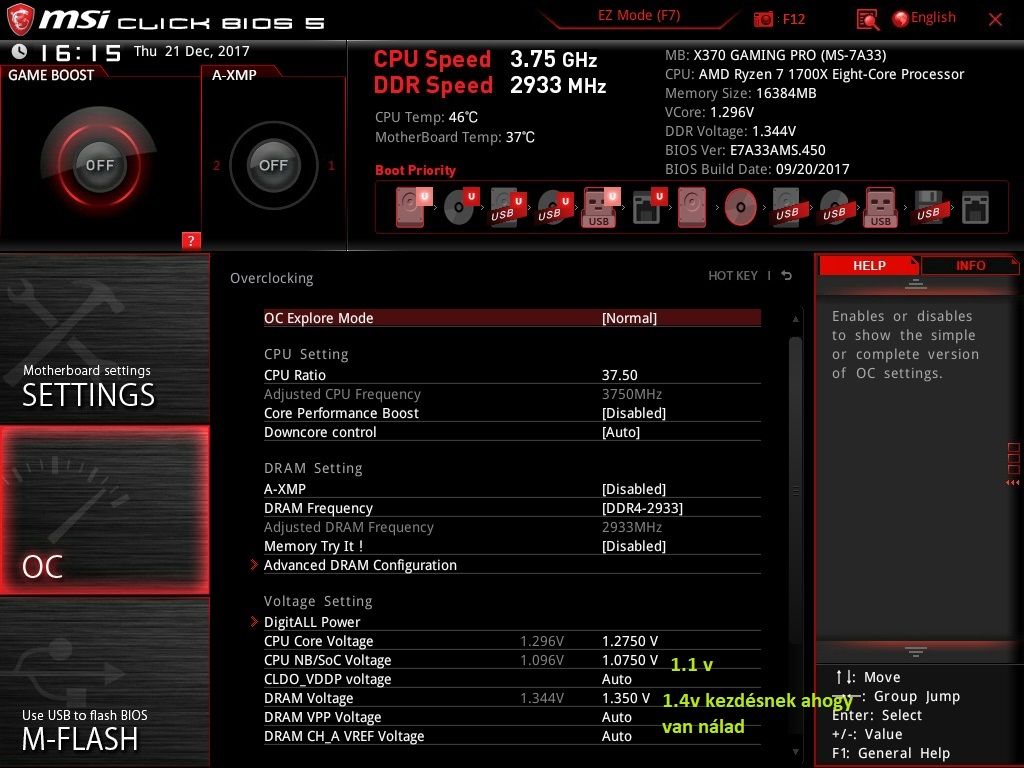The width and height of the screenshot is (1024, 768).
Task: Set DRAM VPP Voltage Auto value
Action: click(x=616, y=716)
